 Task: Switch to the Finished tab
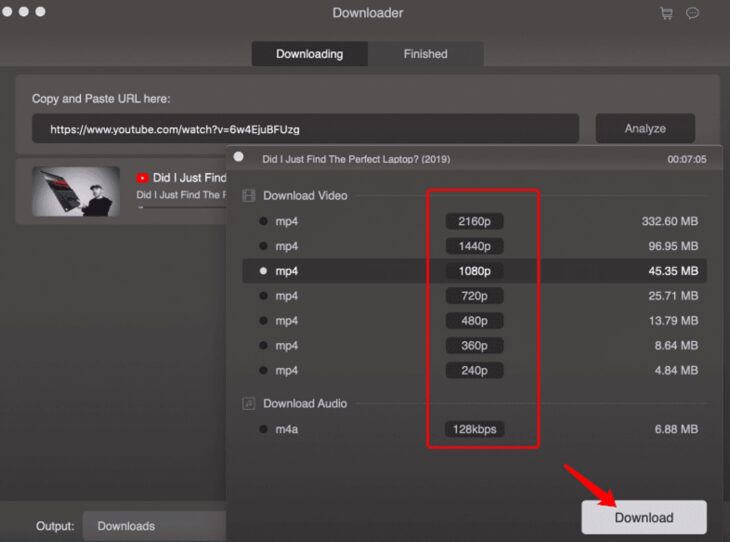point(425,54)
